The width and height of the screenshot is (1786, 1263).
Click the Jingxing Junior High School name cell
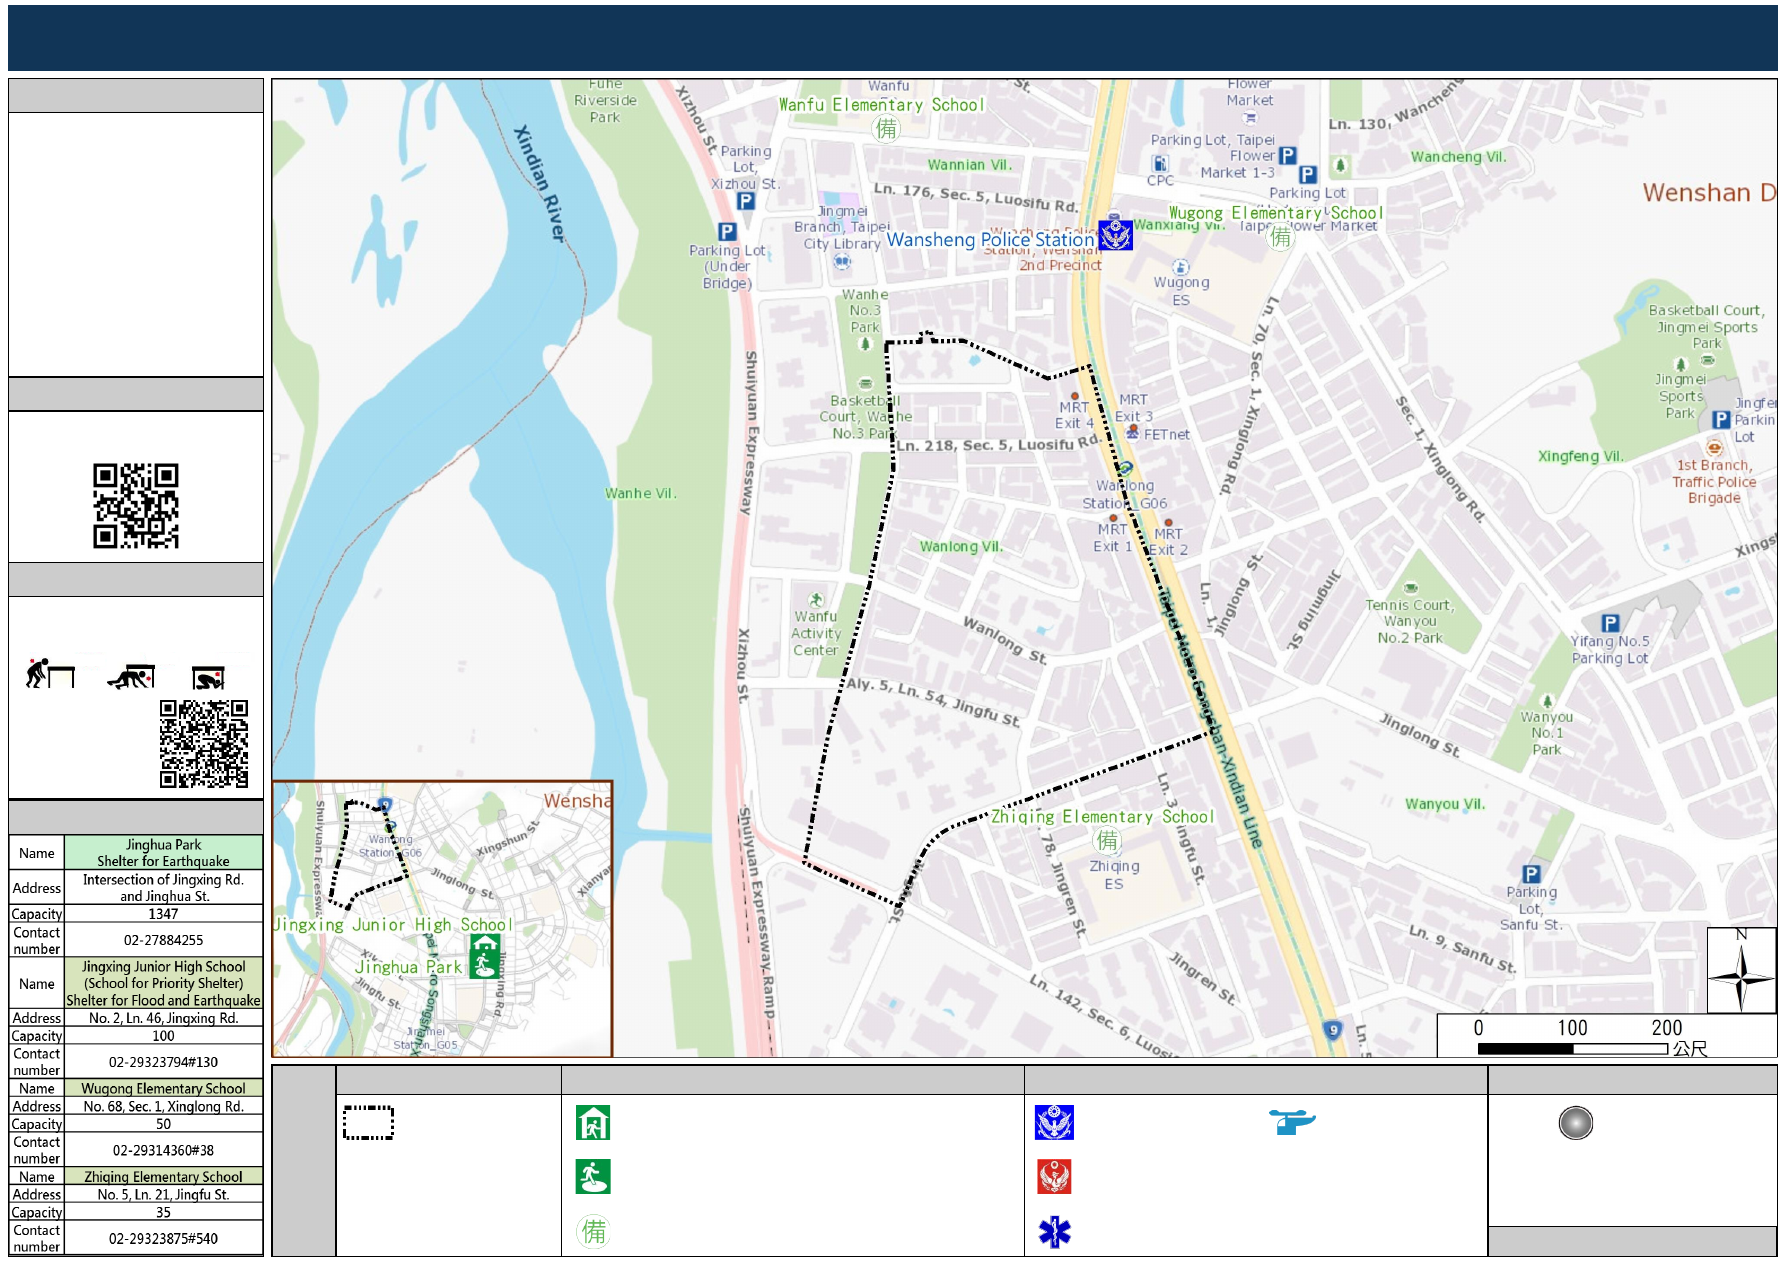coord(163,983)
